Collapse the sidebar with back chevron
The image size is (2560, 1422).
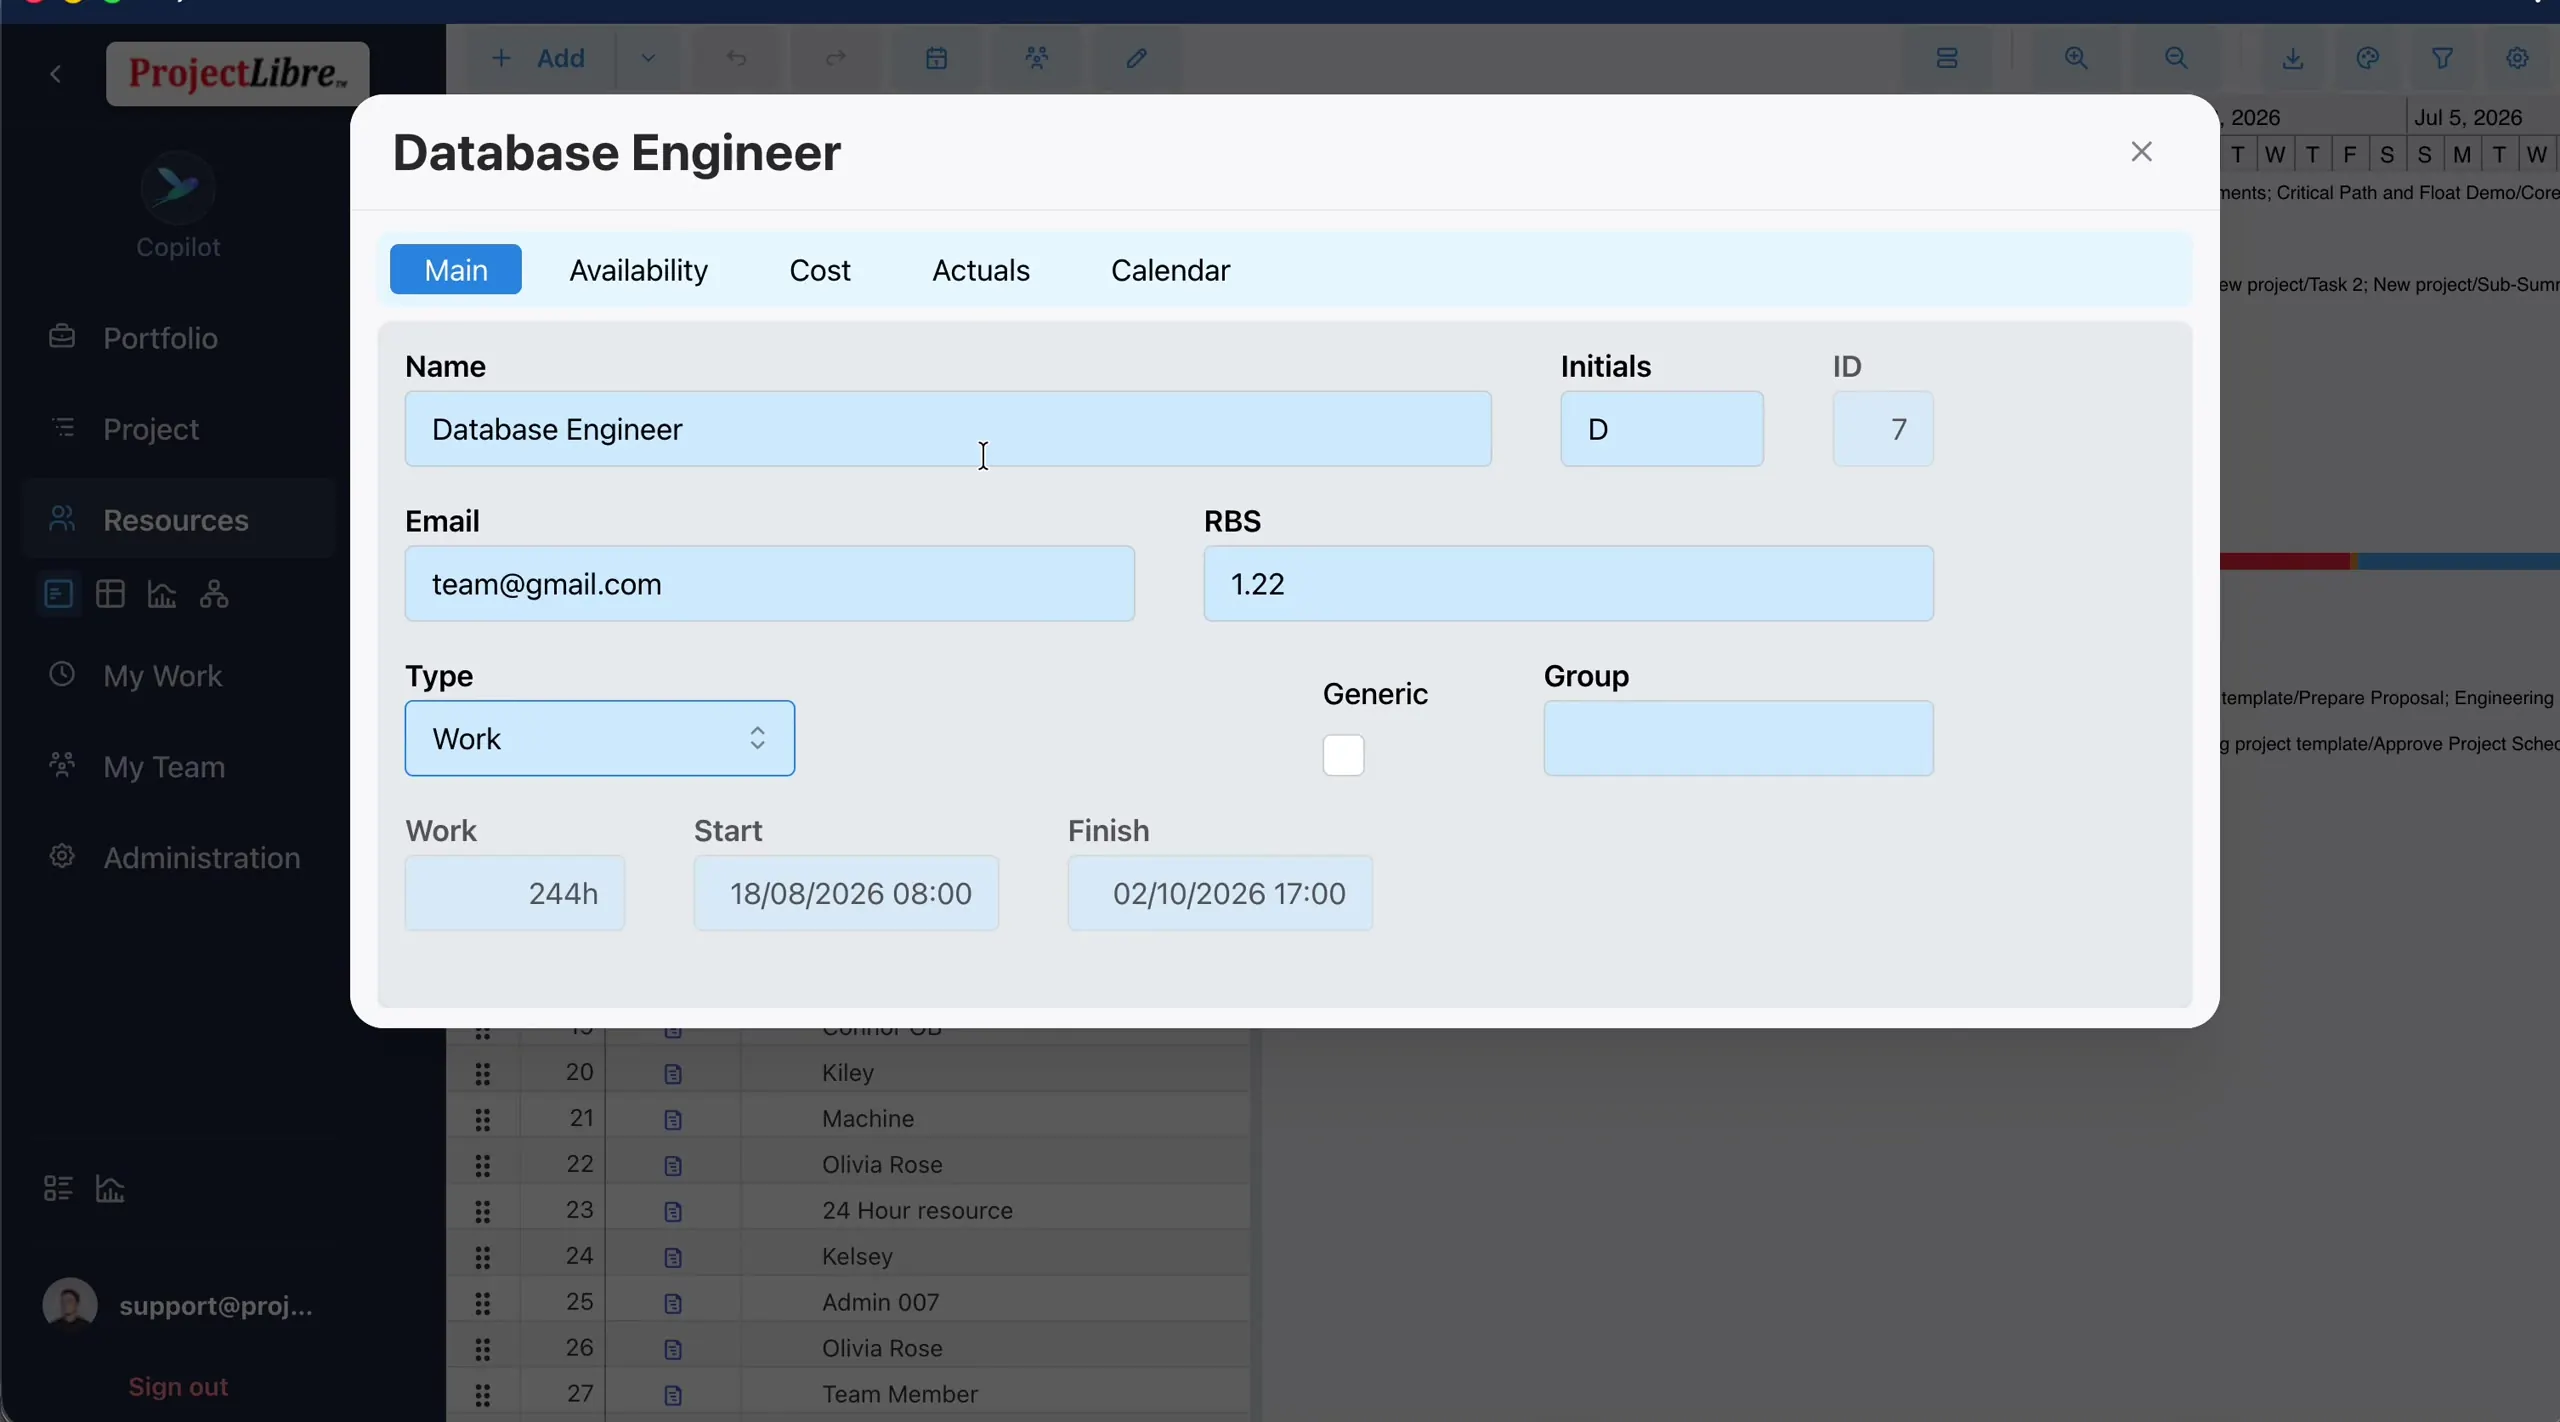(x=56, y=74)
